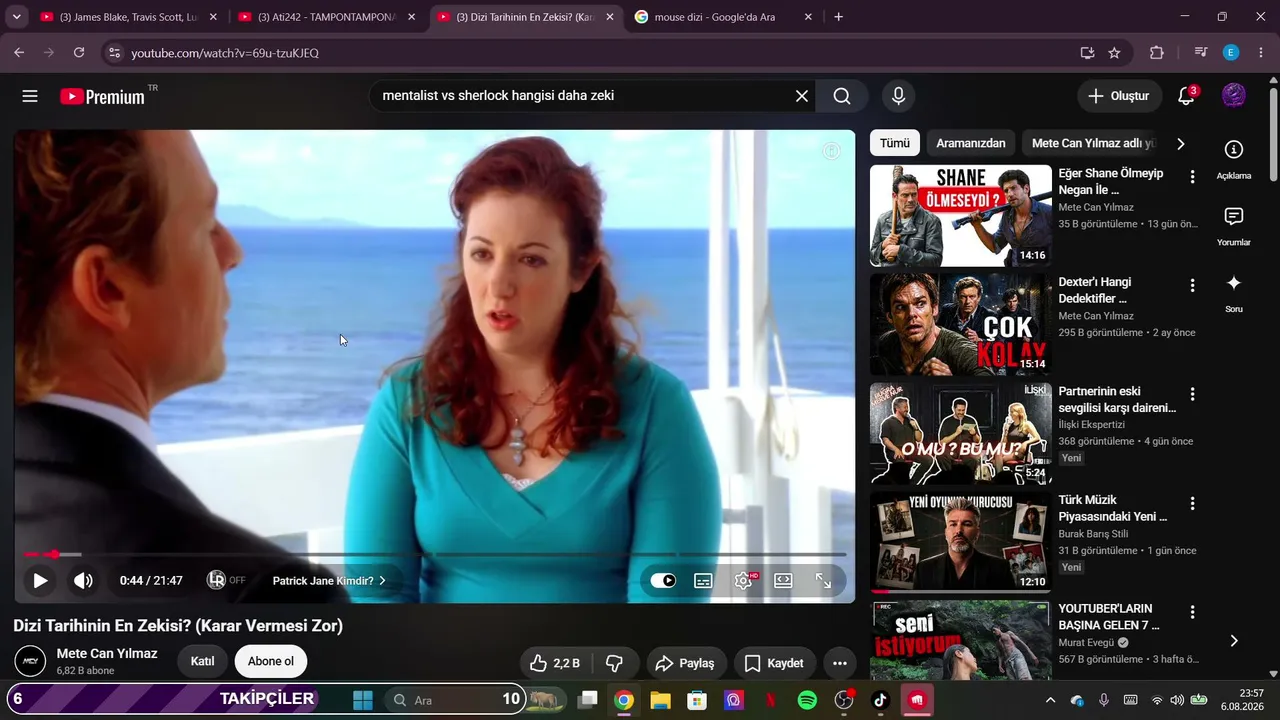This screenshot has height=720, width=1280.
Task: Switch to the mouse dizi Google tab
Action: pyautogui.click(x=724, y=17)
